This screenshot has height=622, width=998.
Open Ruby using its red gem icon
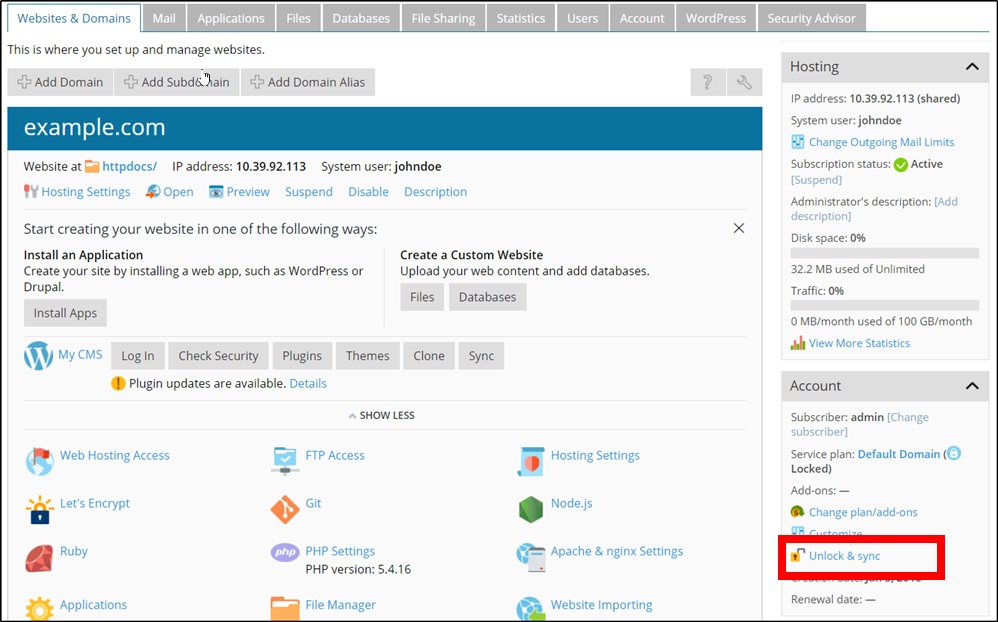[39, 558]
